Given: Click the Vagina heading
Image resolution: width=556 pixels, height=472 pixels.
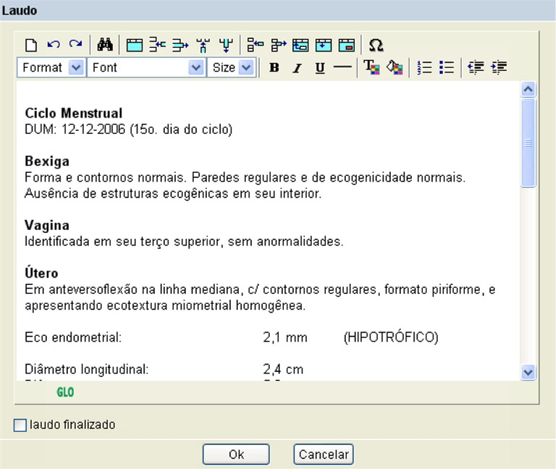Looking at the screenshot, I should coord(47,226).
